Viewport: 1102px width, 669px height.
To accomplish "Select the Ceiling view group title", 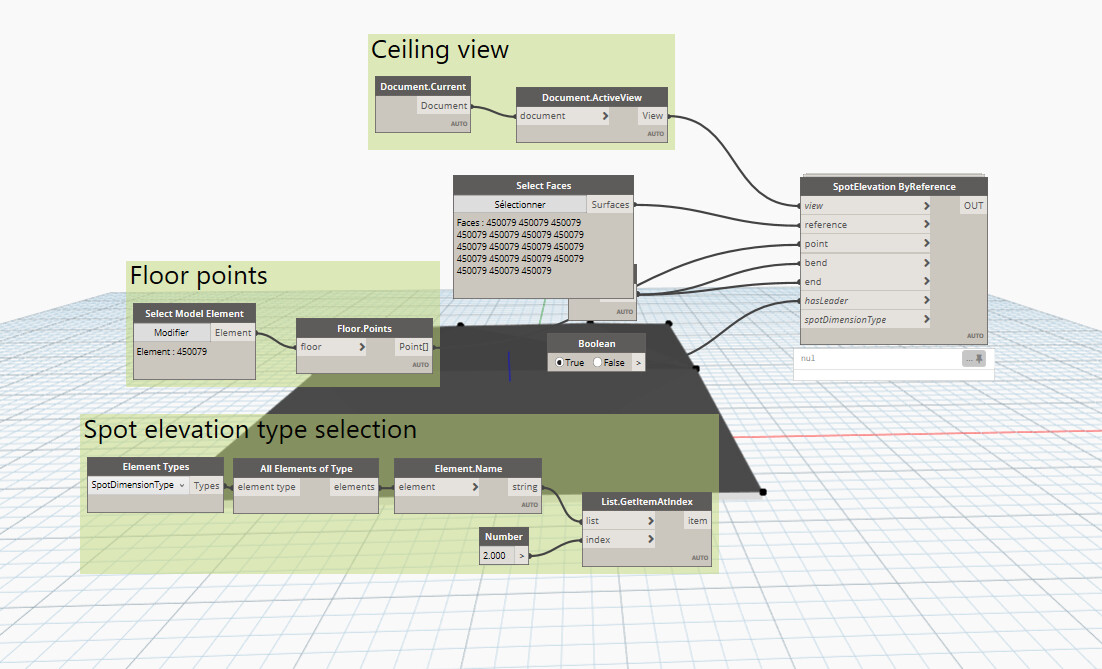I will pos(440,50).
